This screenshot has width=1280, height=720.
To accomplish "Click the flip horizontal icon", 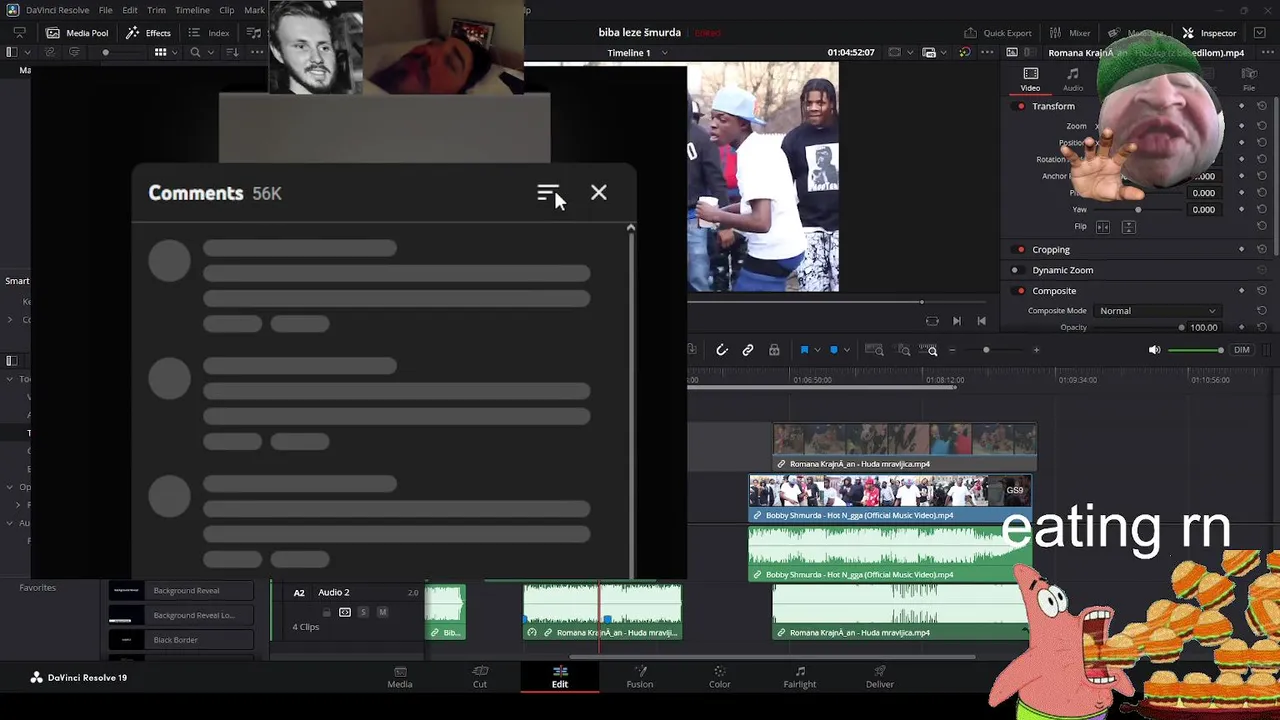I will (x=1103, y=227).
